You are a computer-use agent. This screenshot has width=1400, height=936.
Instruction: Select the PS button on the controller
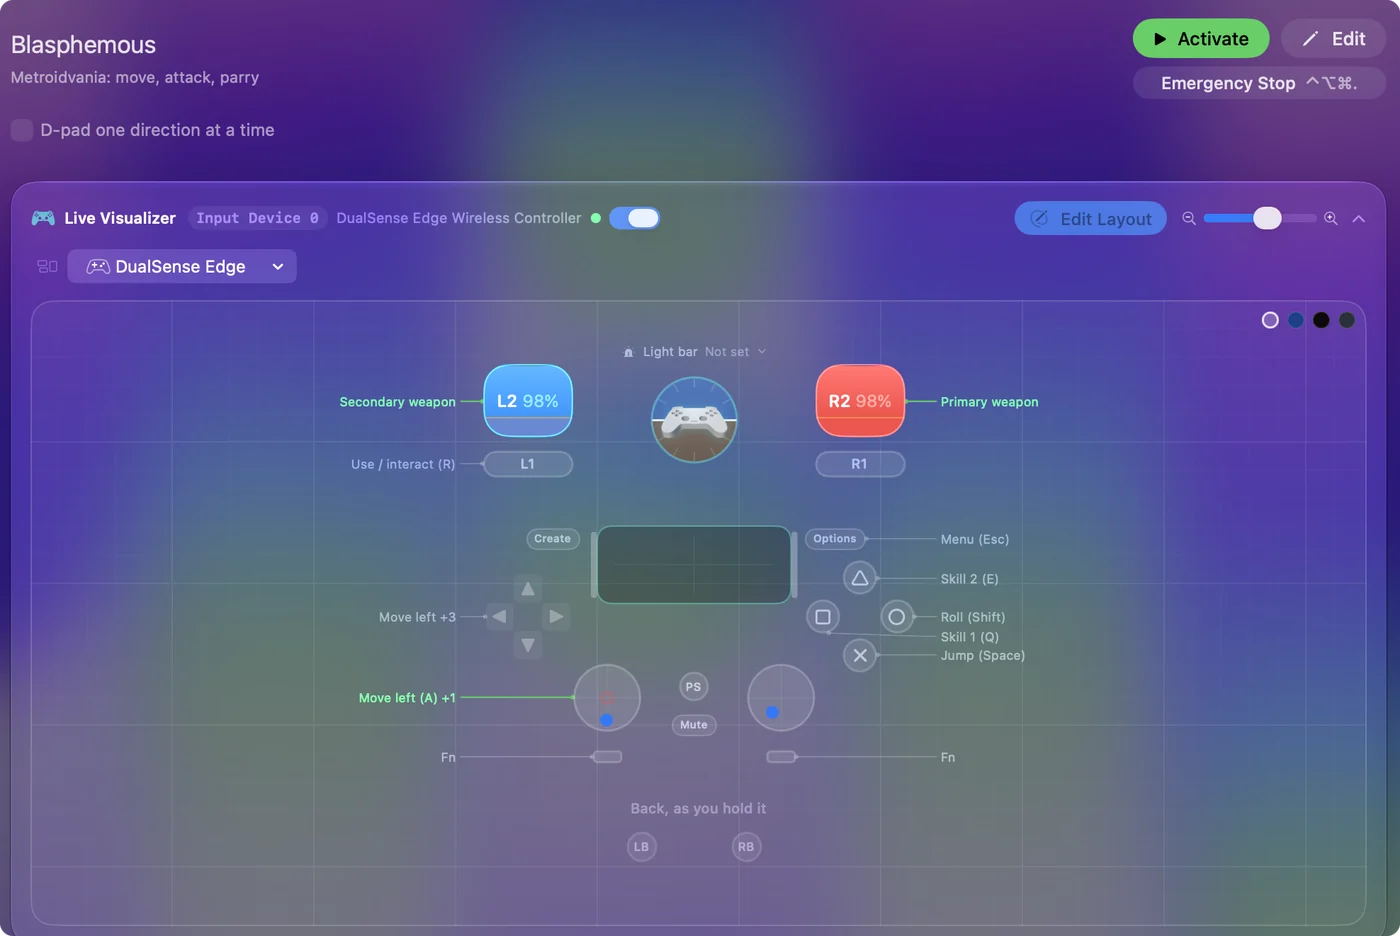[693, 687]
